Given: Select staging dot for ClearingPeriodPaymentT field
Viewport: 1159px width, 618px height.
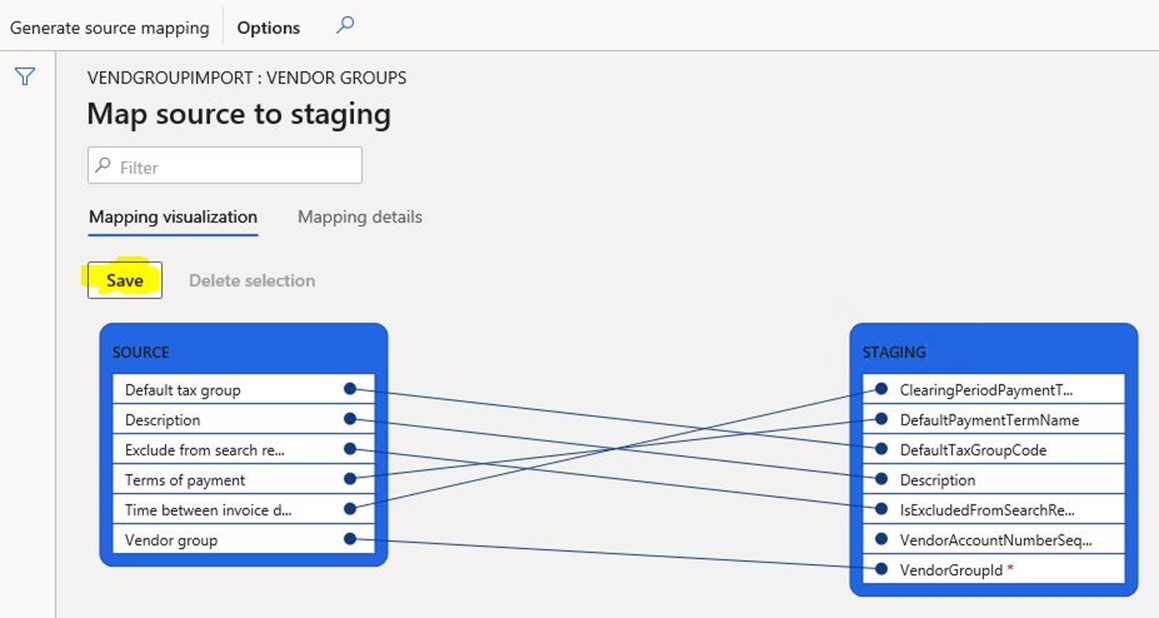Looking at the screenshot, I should [x=881, y=389].
